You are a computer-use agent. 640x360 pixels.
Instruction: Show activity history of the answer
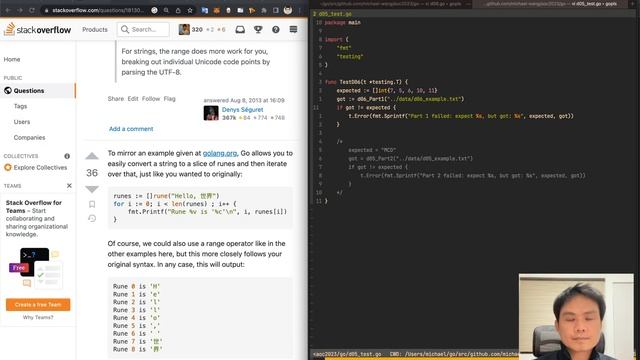coord(92,218)
